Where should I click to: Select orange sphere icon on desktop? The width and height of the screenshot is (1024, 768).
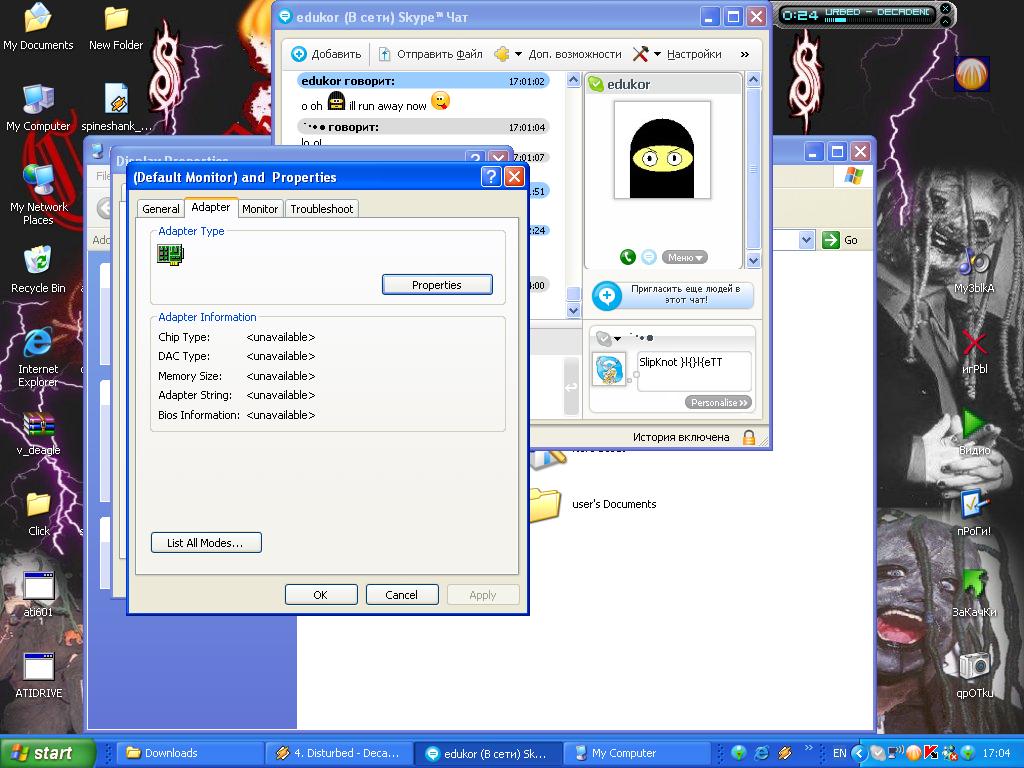(x=972, y=74)
